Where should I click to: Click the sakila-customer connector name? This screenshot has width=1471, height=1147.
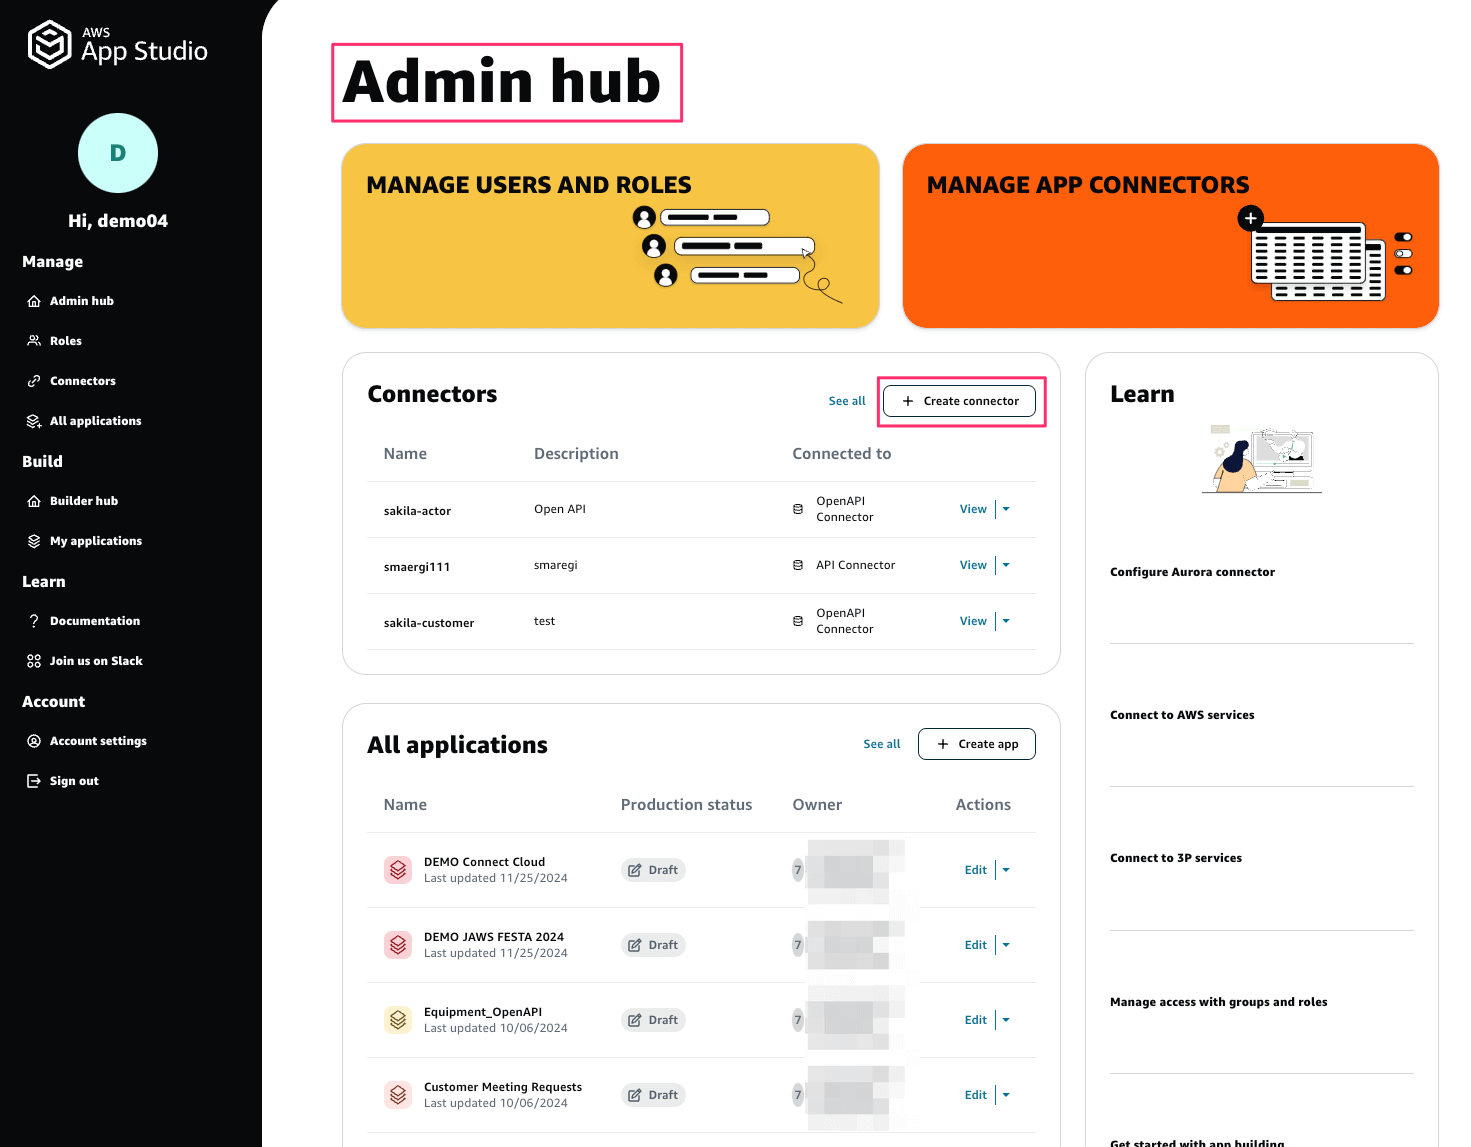[x=429, y=623]
